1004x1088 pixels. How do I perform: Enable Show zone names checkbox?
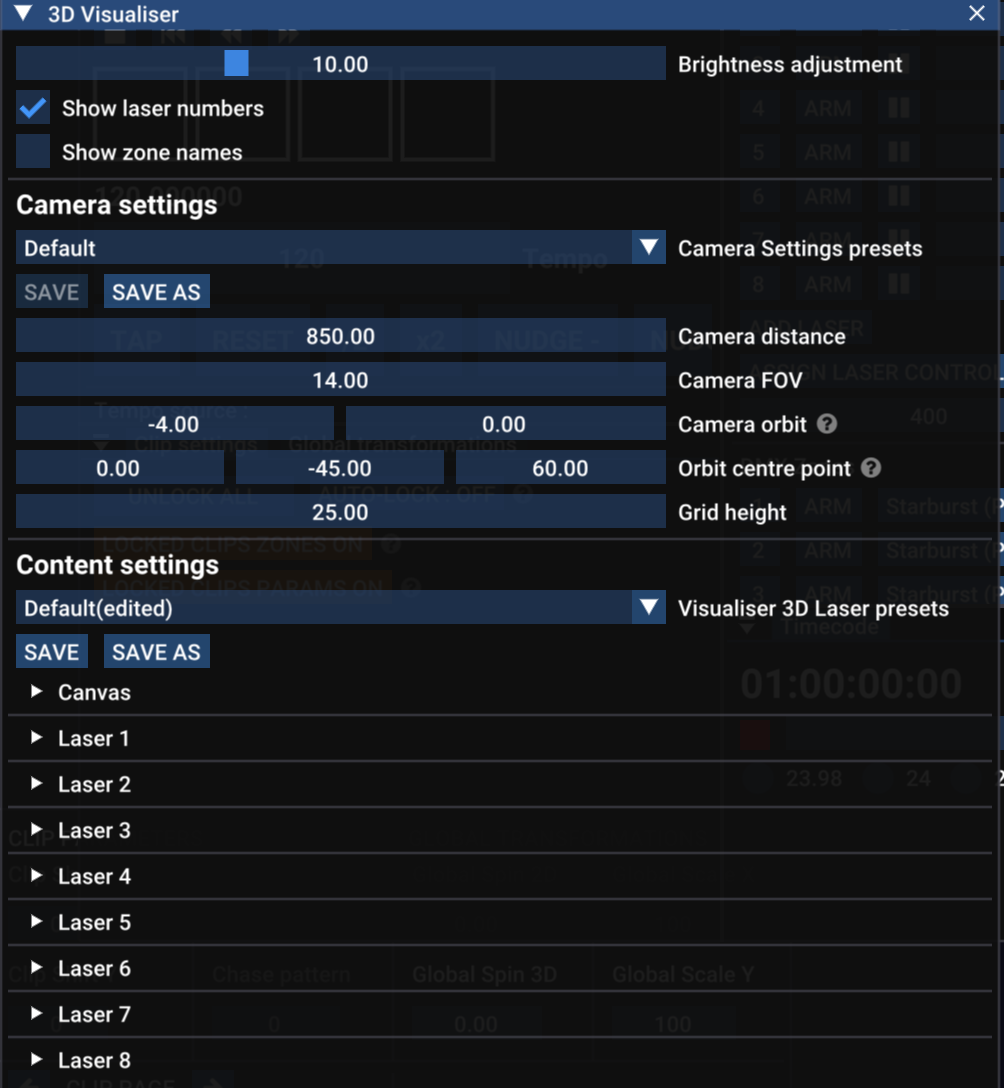33,152
